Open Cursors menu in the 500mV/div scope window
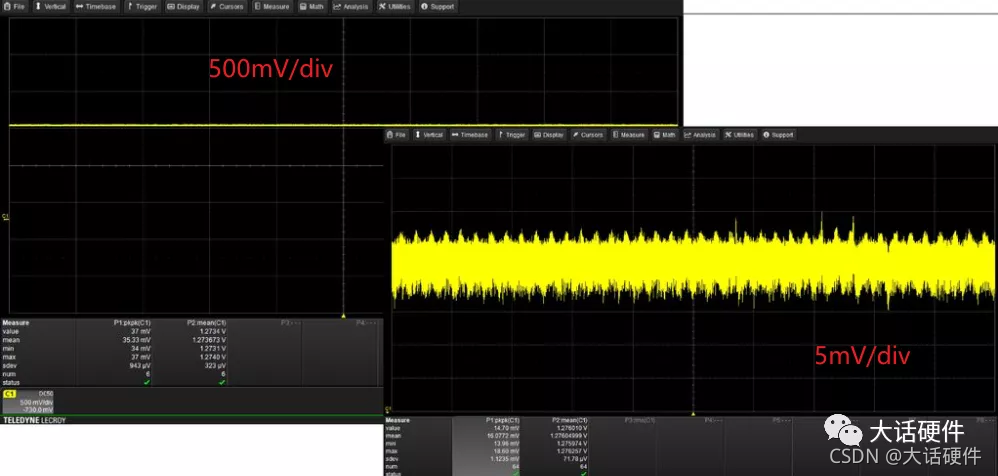 coord(227,6)
